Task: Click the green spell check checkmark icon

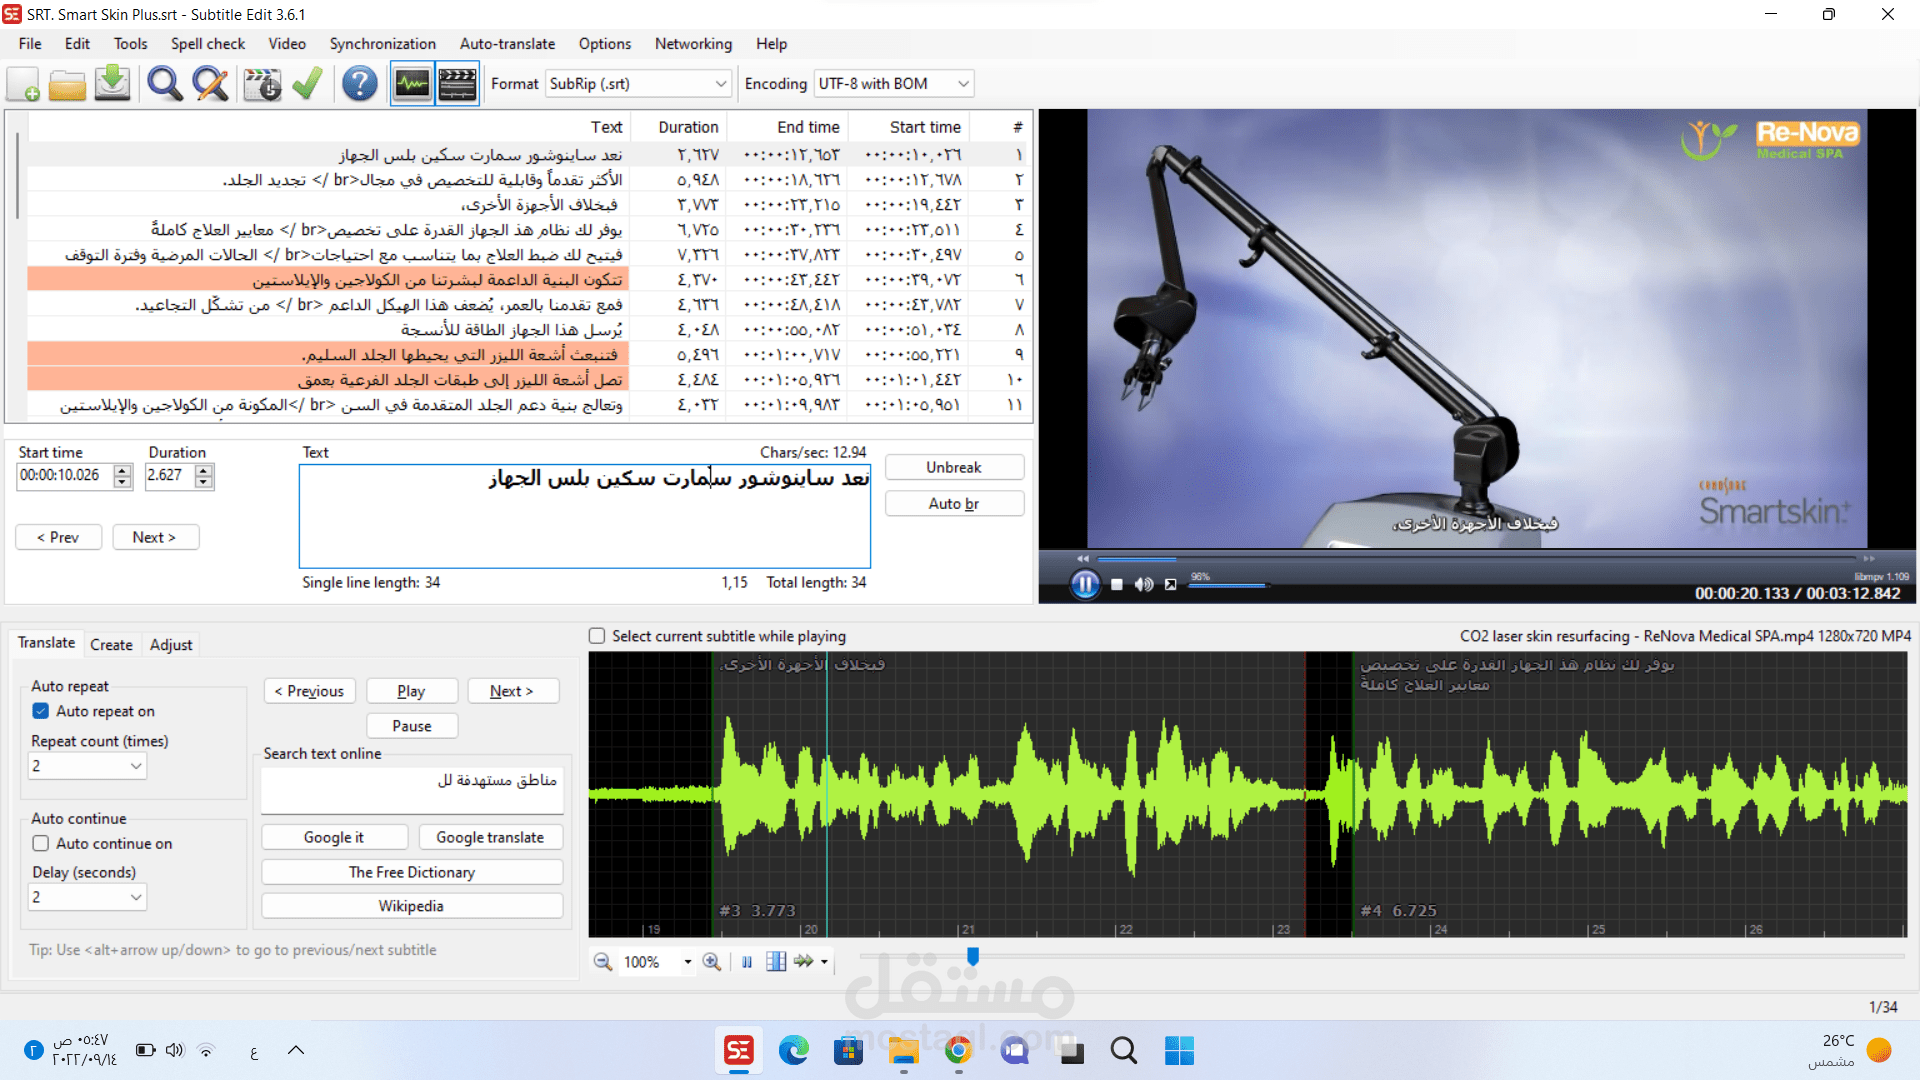Action: [307, 84]
